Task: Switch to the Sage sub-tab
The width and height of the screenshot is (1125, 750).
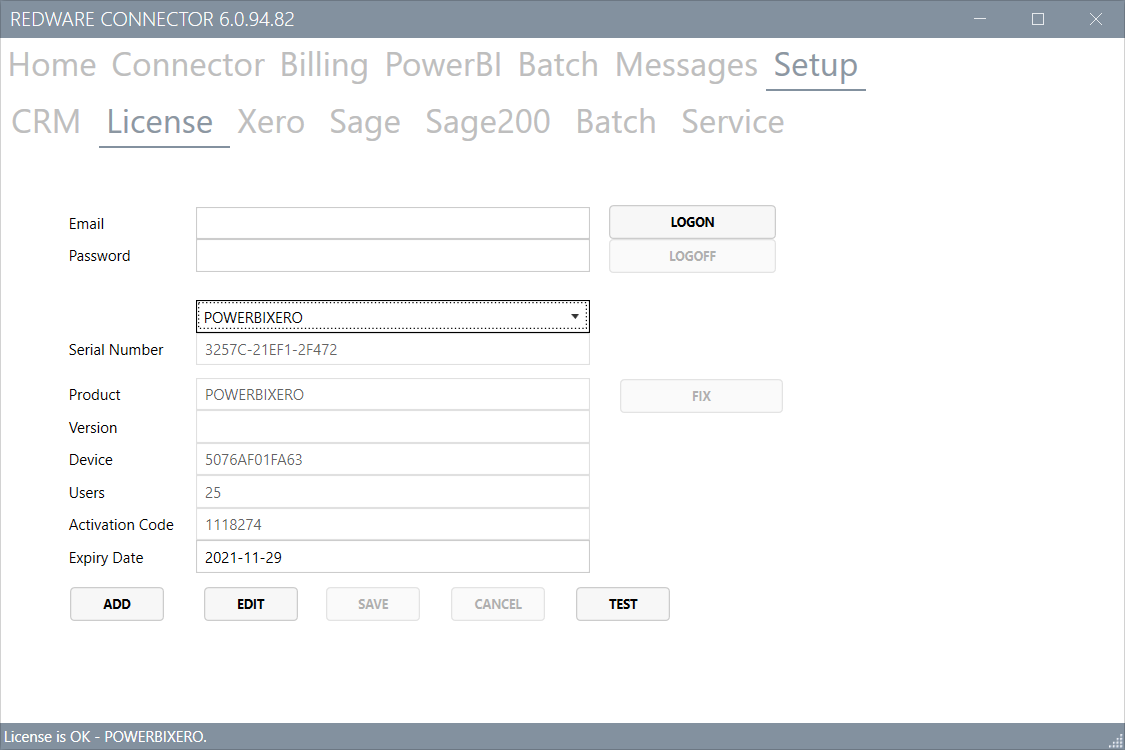Action: 364,121
